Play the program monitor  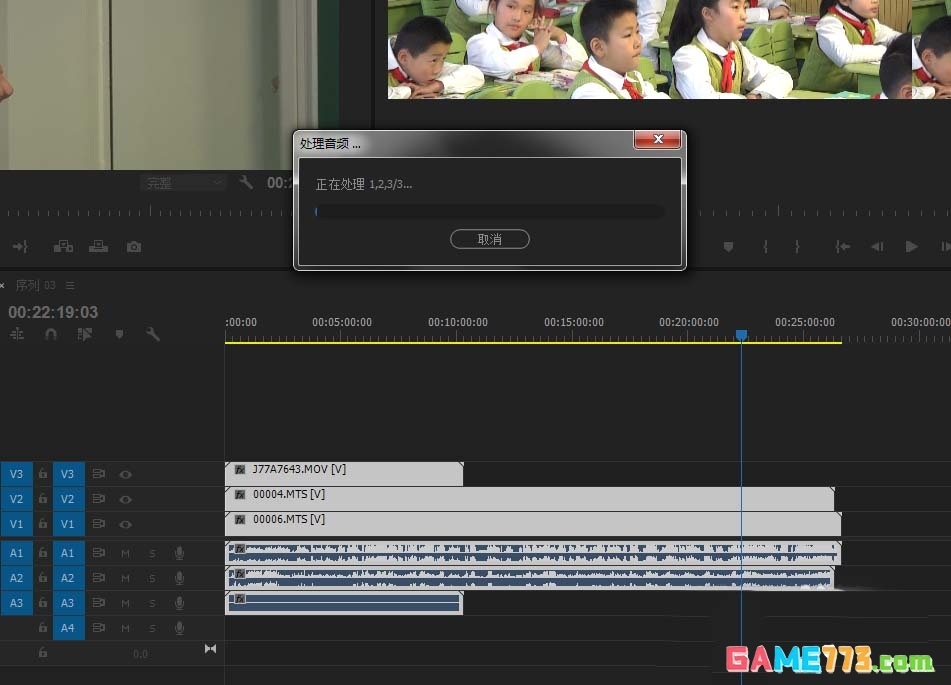coord(911,246)
